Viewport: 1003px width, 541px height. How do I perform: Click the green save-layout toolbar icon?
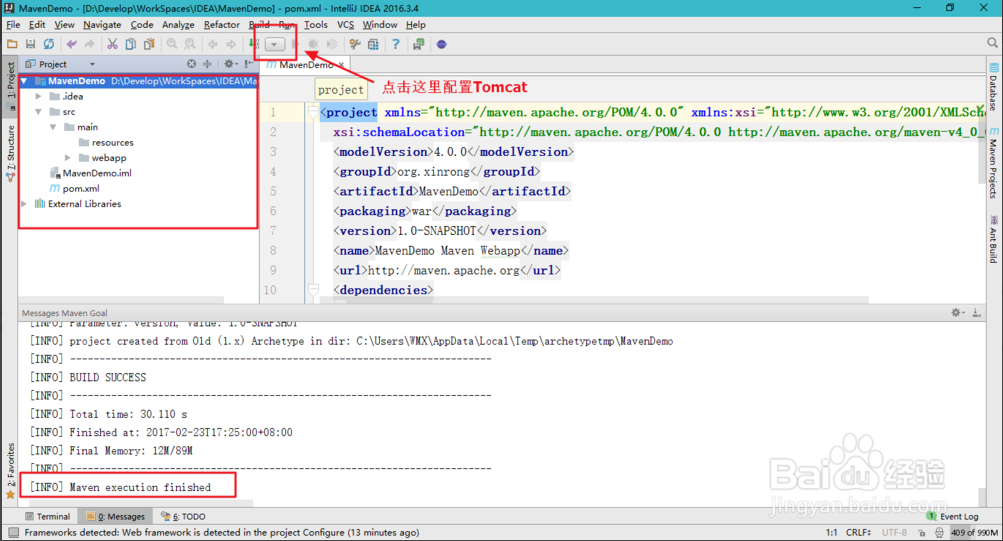point(418,44)
